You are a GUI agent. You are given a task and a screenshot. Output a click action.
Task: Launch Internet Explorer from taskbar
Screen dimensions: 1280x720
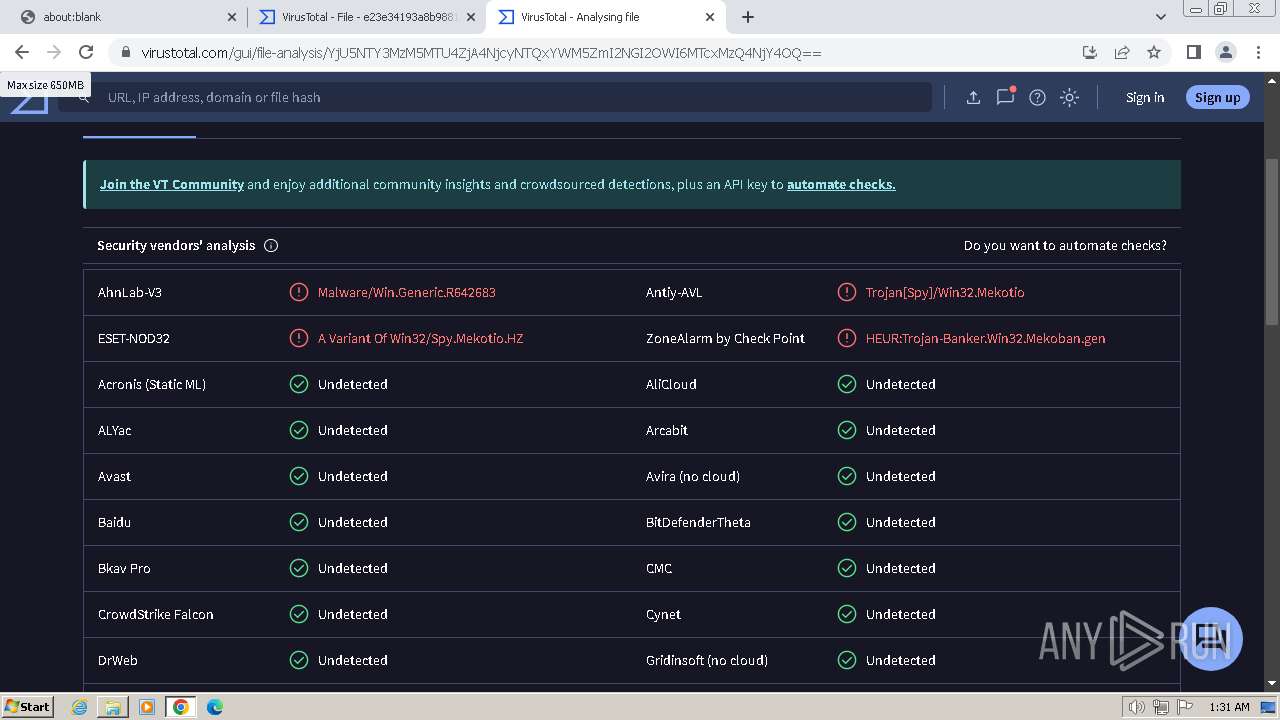80,707
